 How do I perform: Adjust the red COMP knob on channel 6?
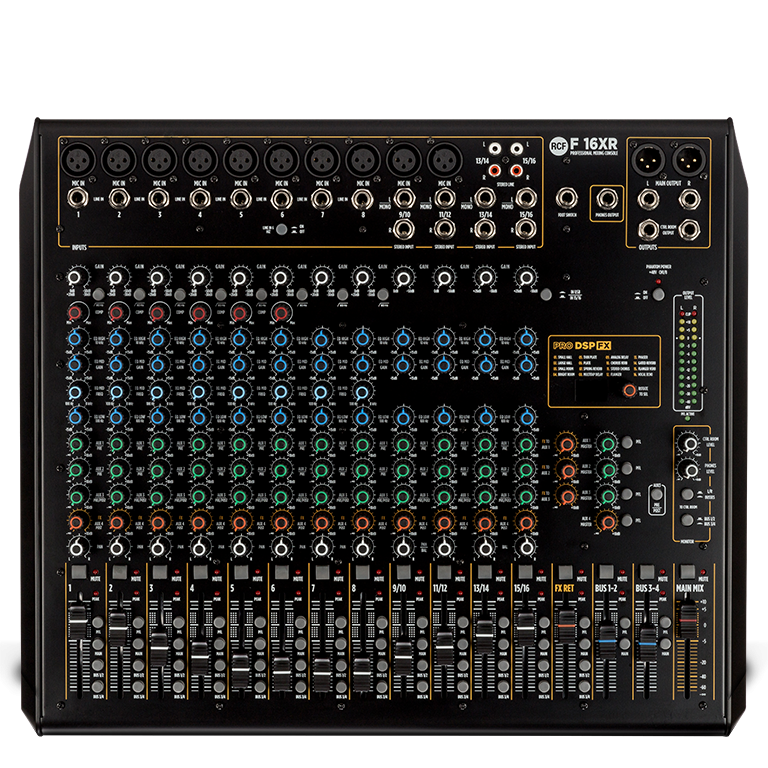pyautogui.click(x=281, y=312)
